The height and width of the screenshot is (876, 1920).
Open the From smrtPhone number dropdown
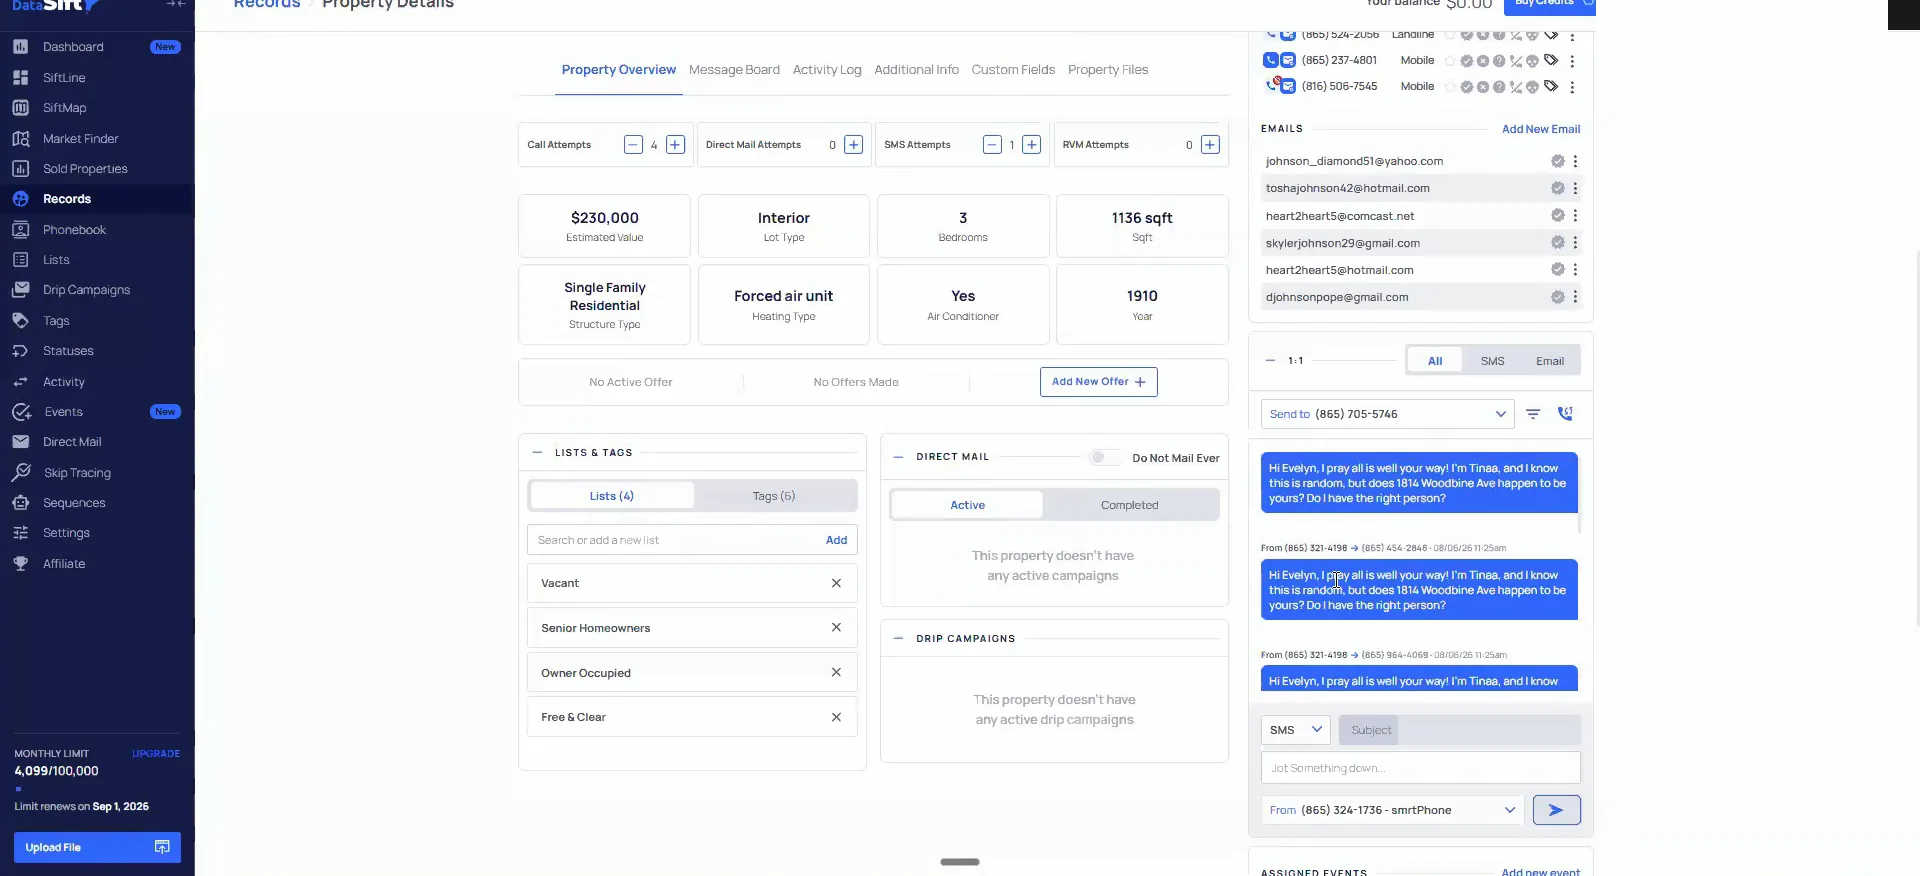[1393, 810]
